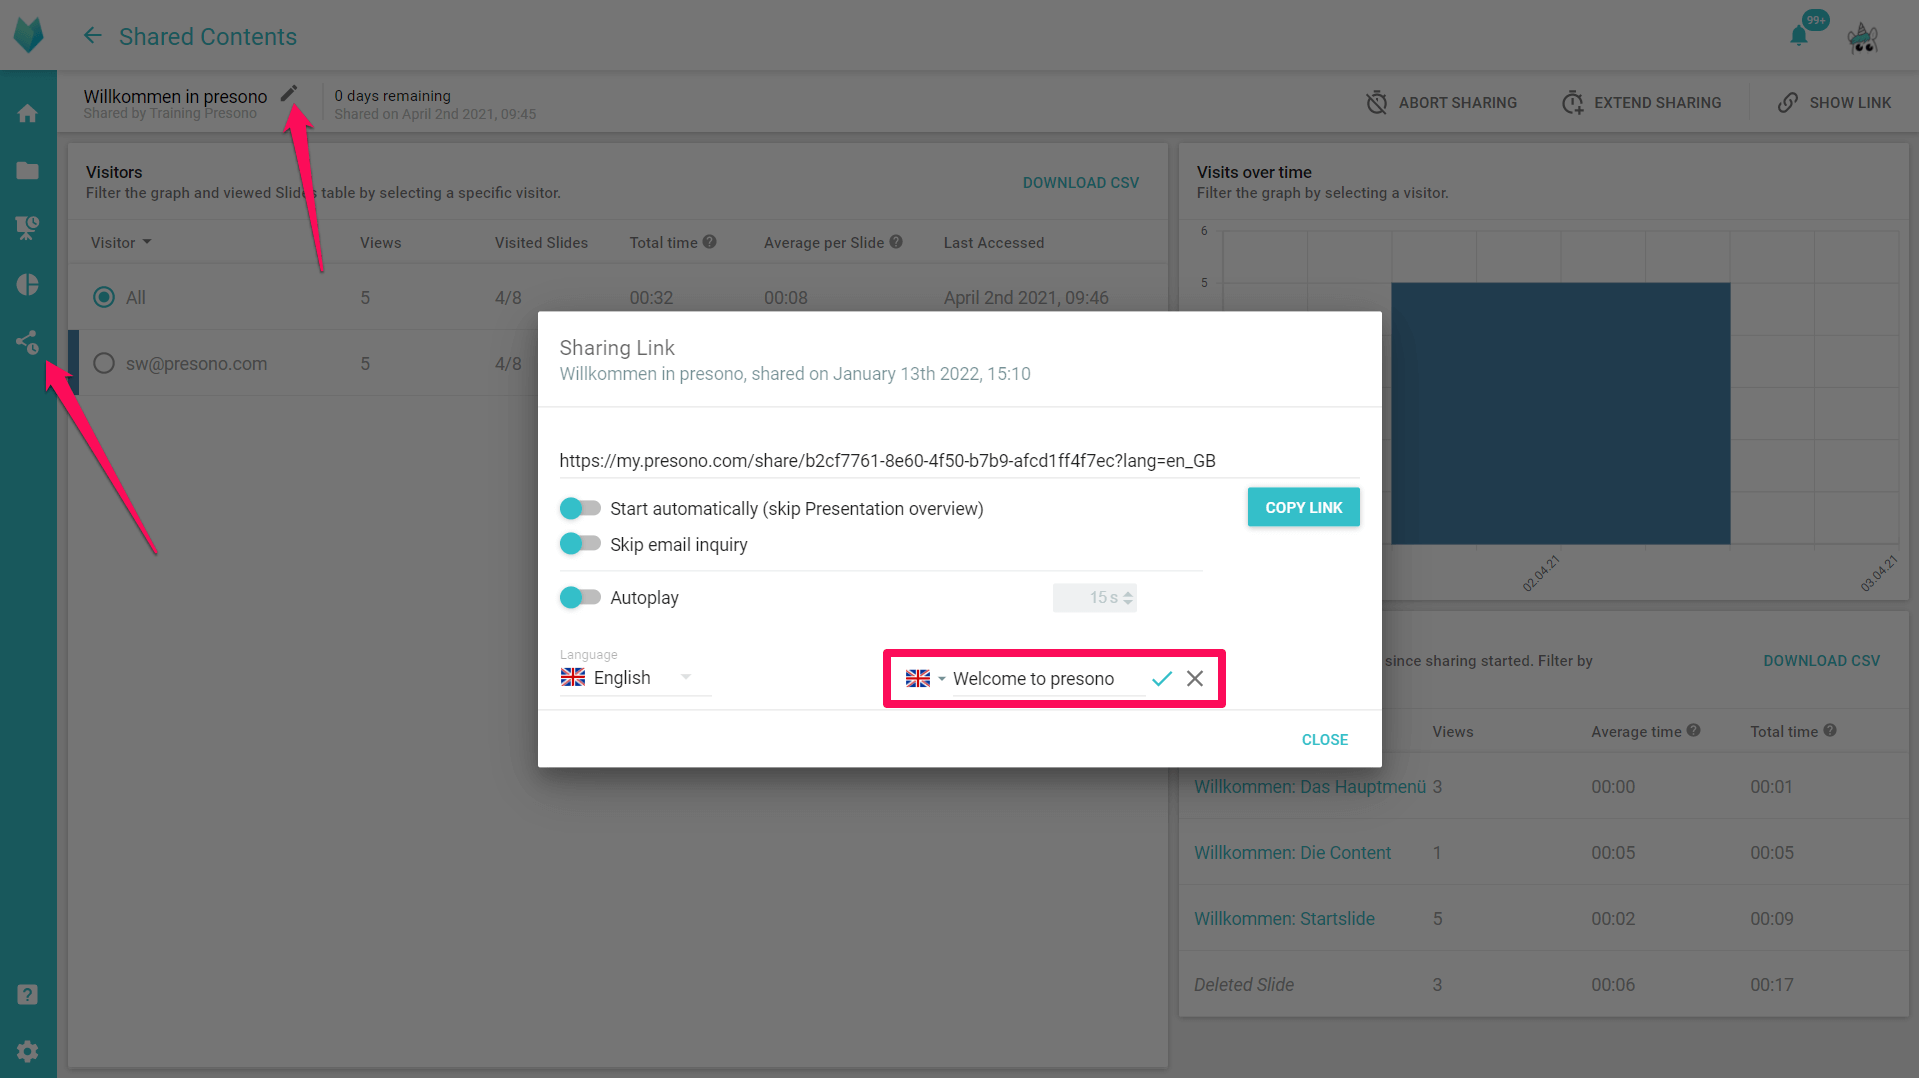Open Total time help icon in slides table
Image resolution: width=1919 pixels, height=1078 pixels.
(1830, 731)
